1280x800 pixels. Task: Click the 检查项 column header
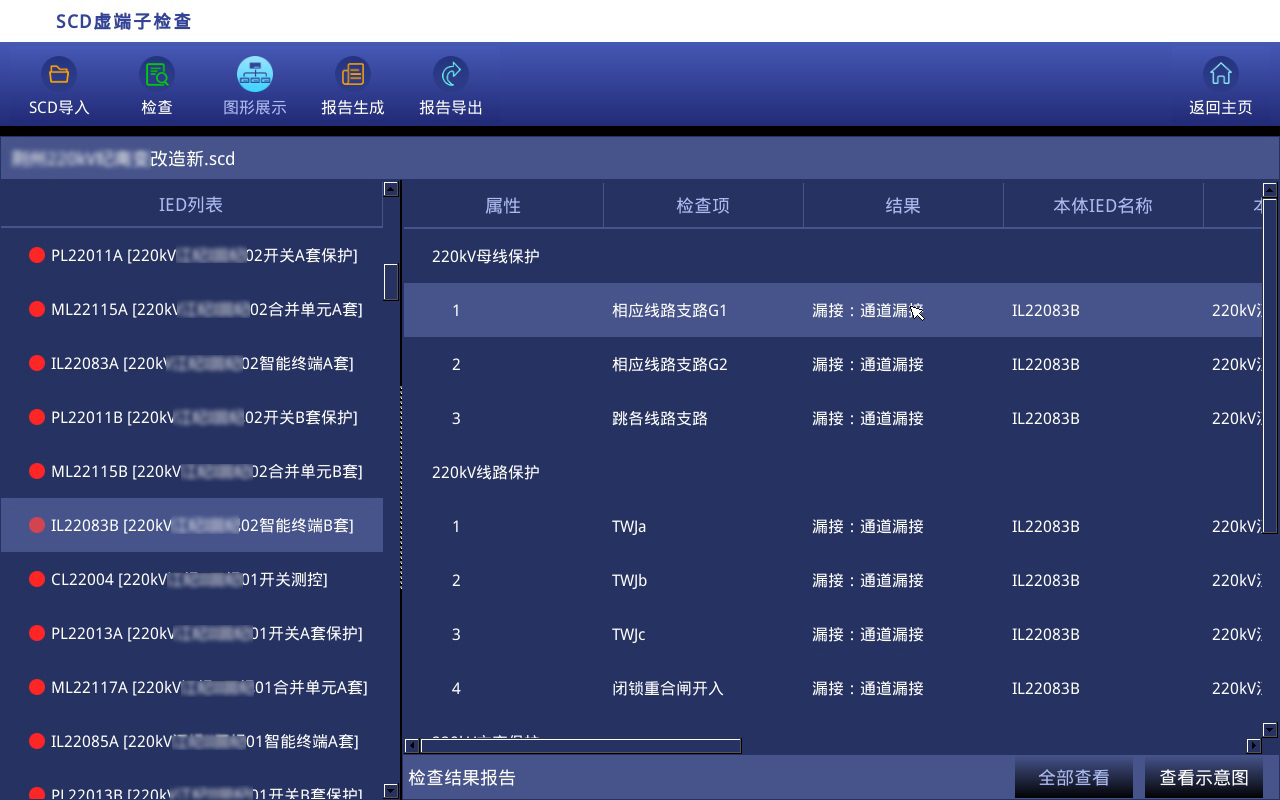click(x=703, y=205)
